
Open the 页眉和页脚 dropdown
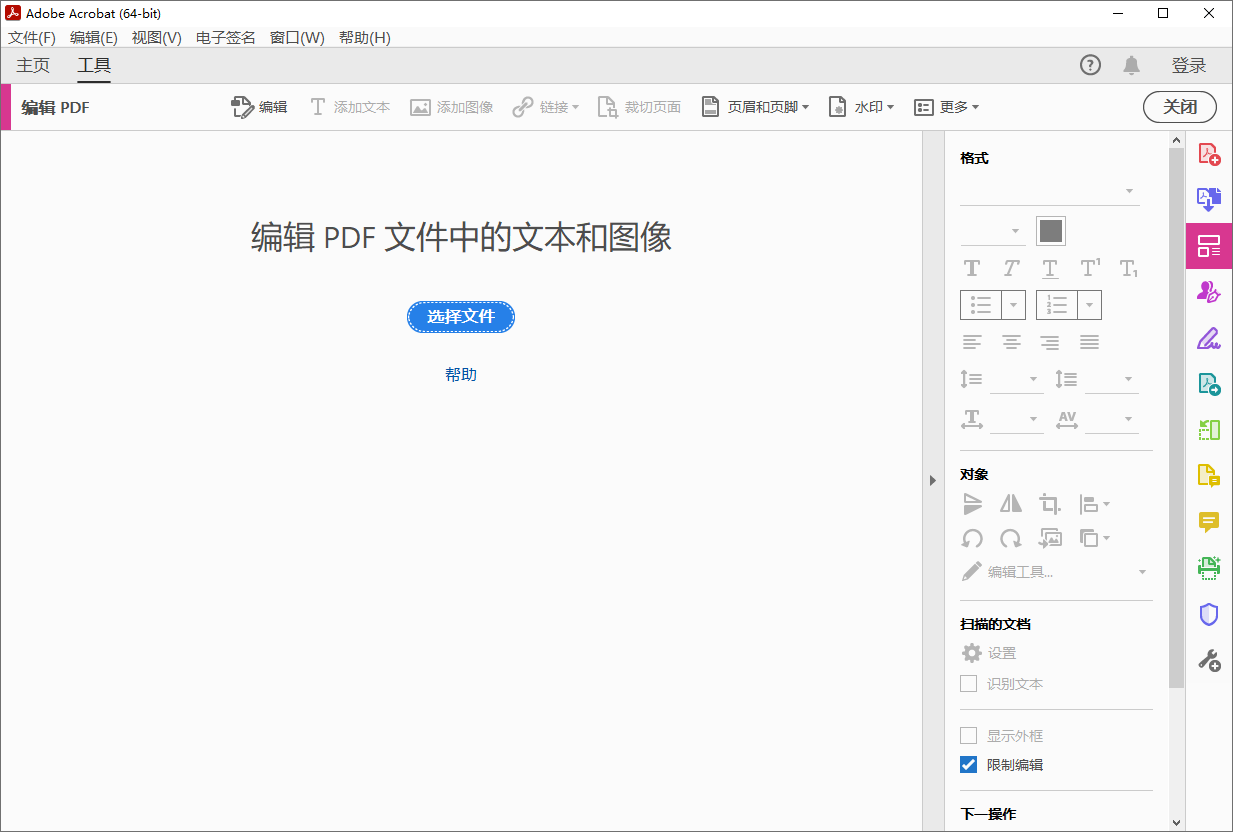tap(756, 106)
